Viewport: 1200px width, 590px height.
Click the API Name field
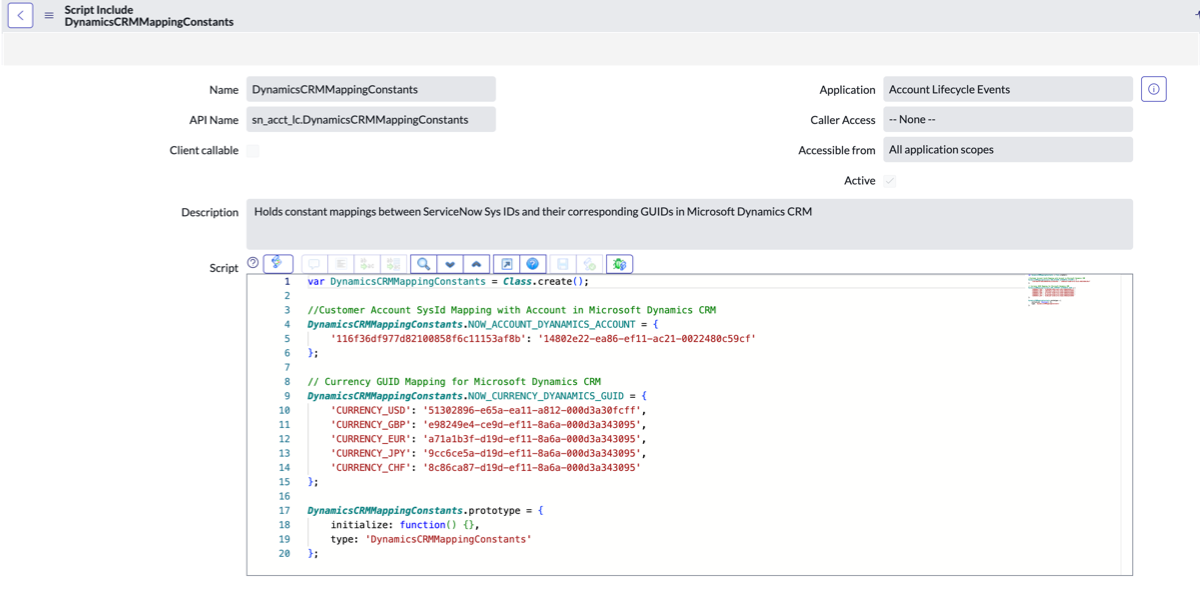[371, 119]
